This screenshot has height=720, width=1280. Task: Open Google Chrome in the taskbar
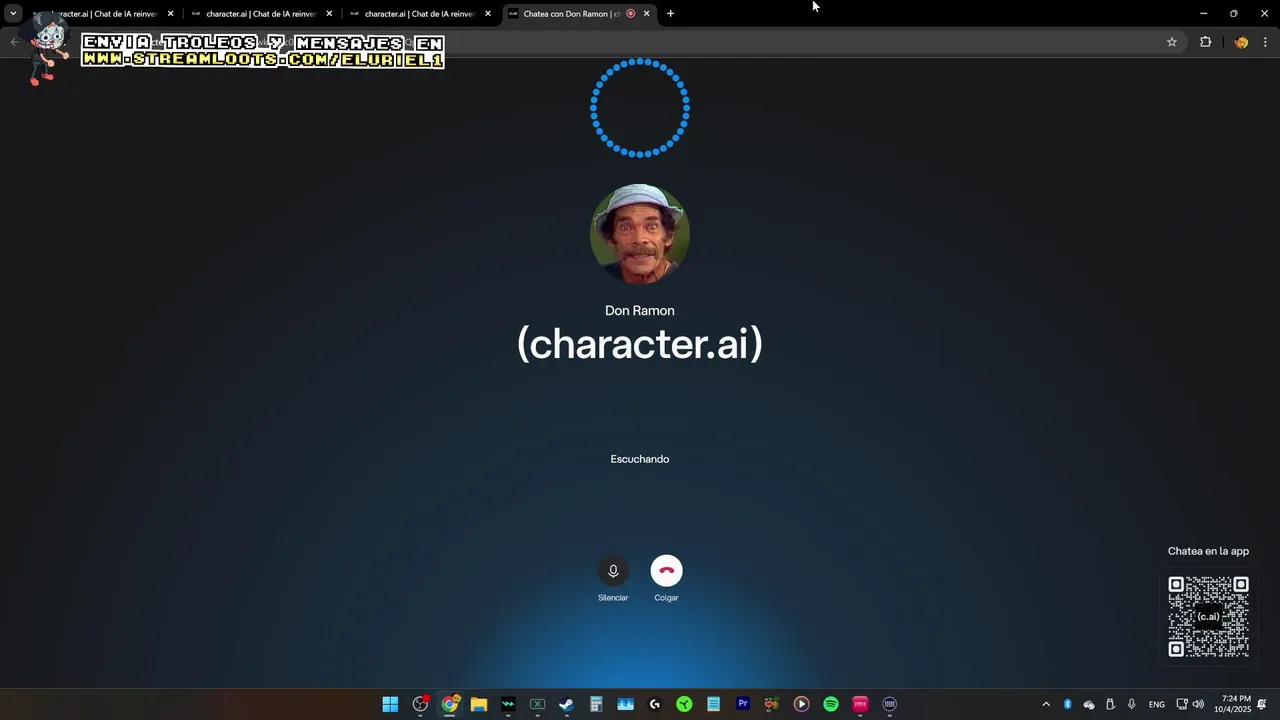(x=450, y=704)
